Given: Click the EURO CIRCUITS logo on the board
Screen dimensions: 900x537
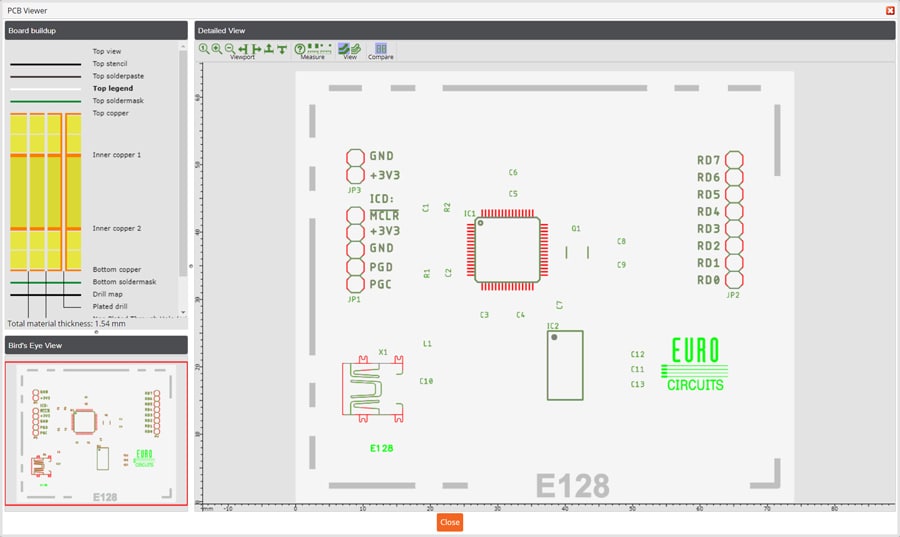Looking at the screenshot, I should tap(695, 365).
